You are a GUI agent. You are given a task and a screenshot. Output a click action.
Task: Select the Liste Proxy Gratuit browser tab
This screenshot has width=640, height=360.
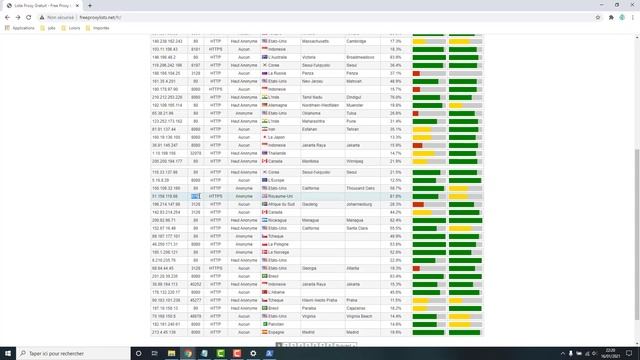(x=42, y=6)
